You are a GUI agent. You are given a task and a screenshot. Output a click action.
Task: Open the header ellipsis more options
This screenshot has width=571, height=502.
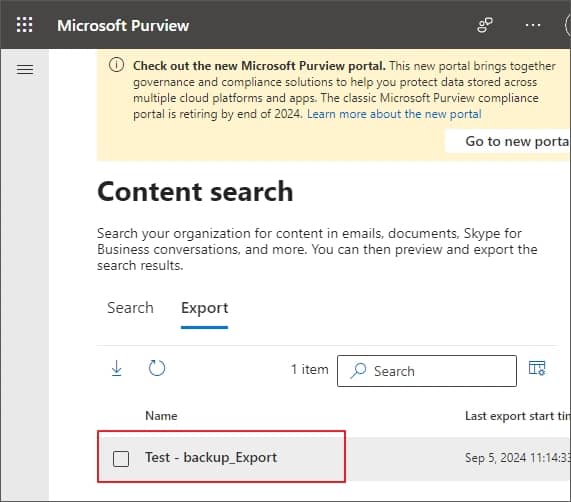[x=532, y=25]
